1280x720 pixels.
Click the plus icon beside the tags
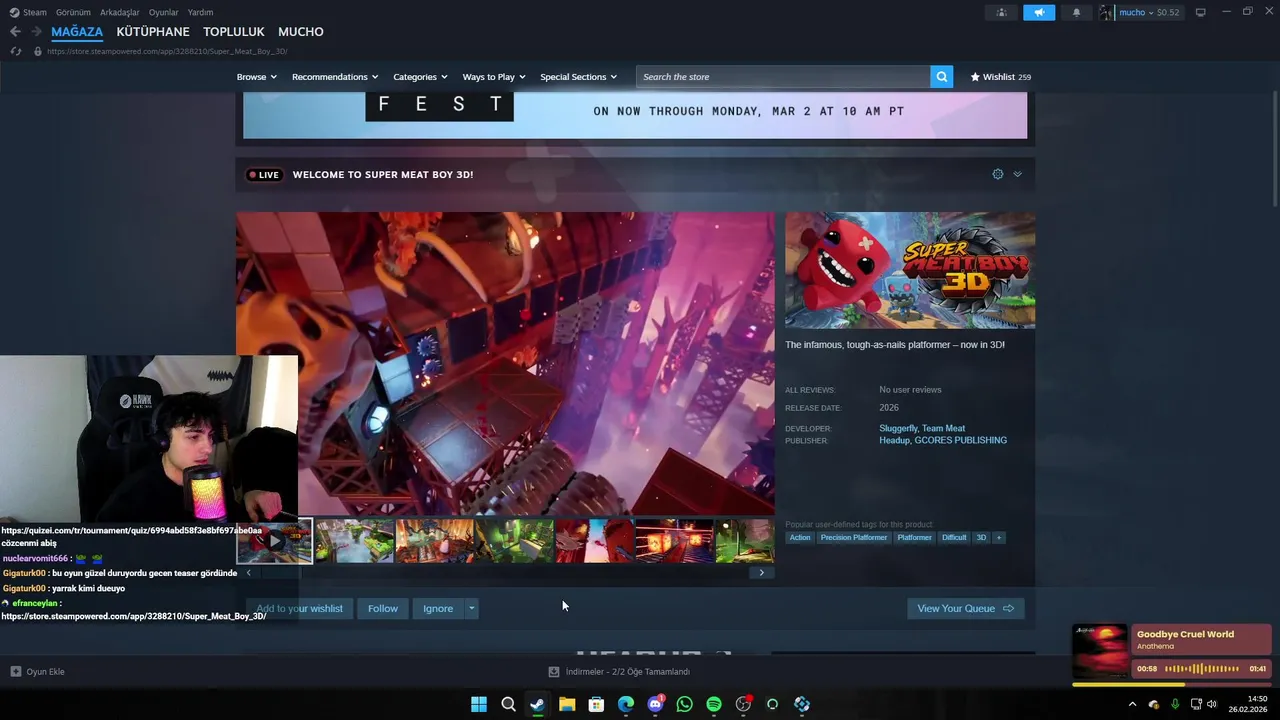tap(998, 538)
